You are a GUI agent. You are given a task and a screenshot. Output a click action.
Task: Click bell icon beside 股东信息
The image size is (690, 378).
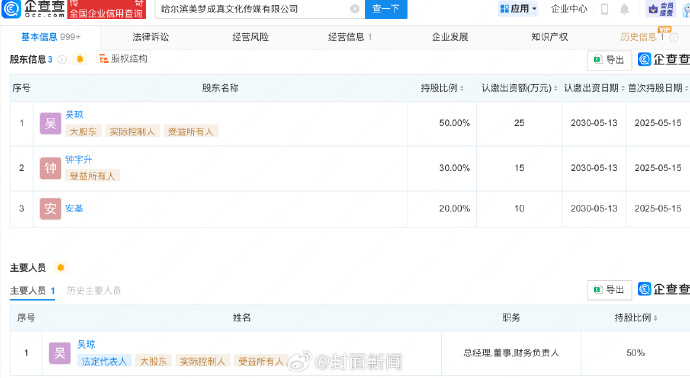80,59
